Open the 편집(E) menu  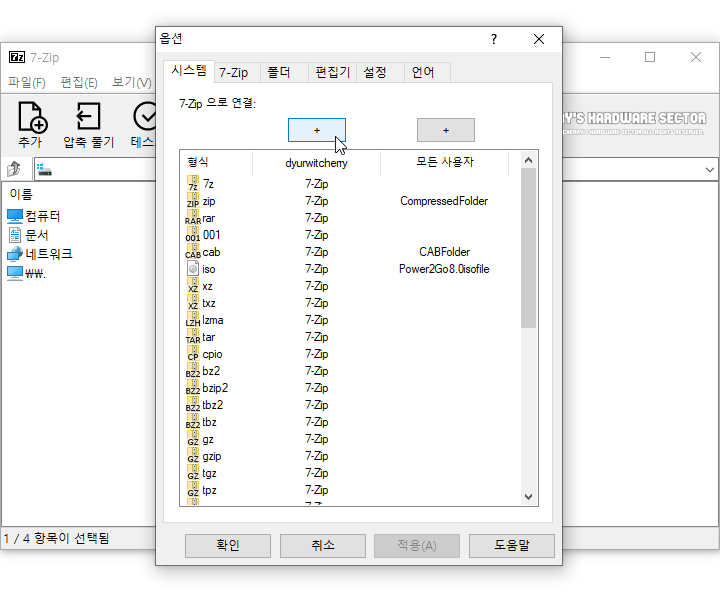[79, 83]
